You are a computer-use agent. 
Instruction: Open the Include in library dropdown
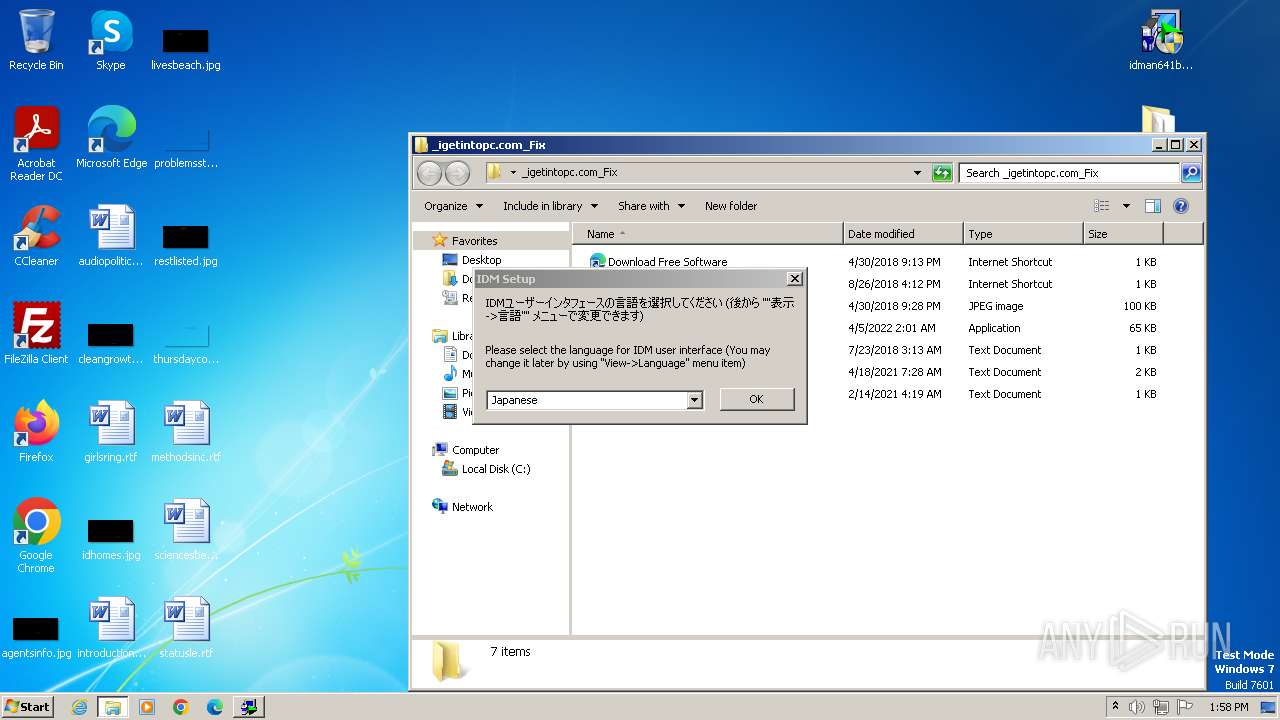[550, 206]
